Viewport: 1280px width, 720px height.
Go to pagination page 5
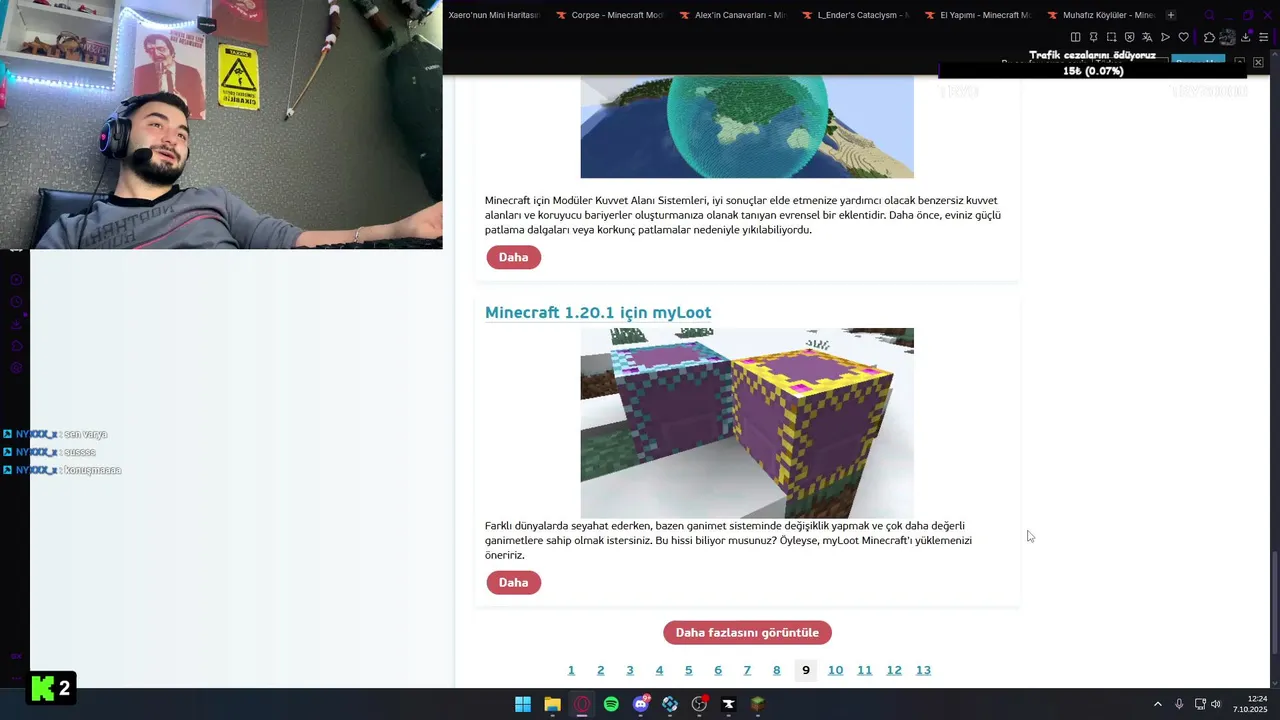tap(688, 670)
